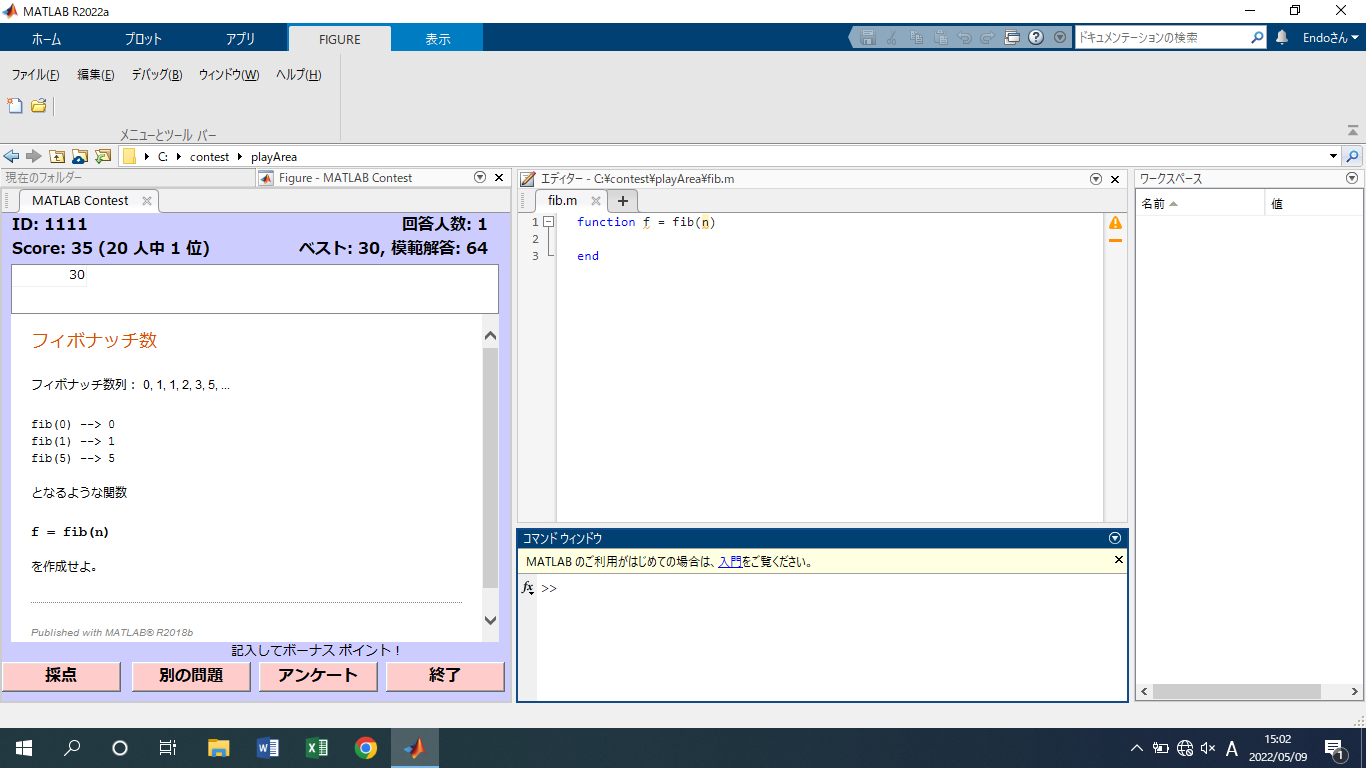Add new editor tab with plus button

tap(622, 201)
